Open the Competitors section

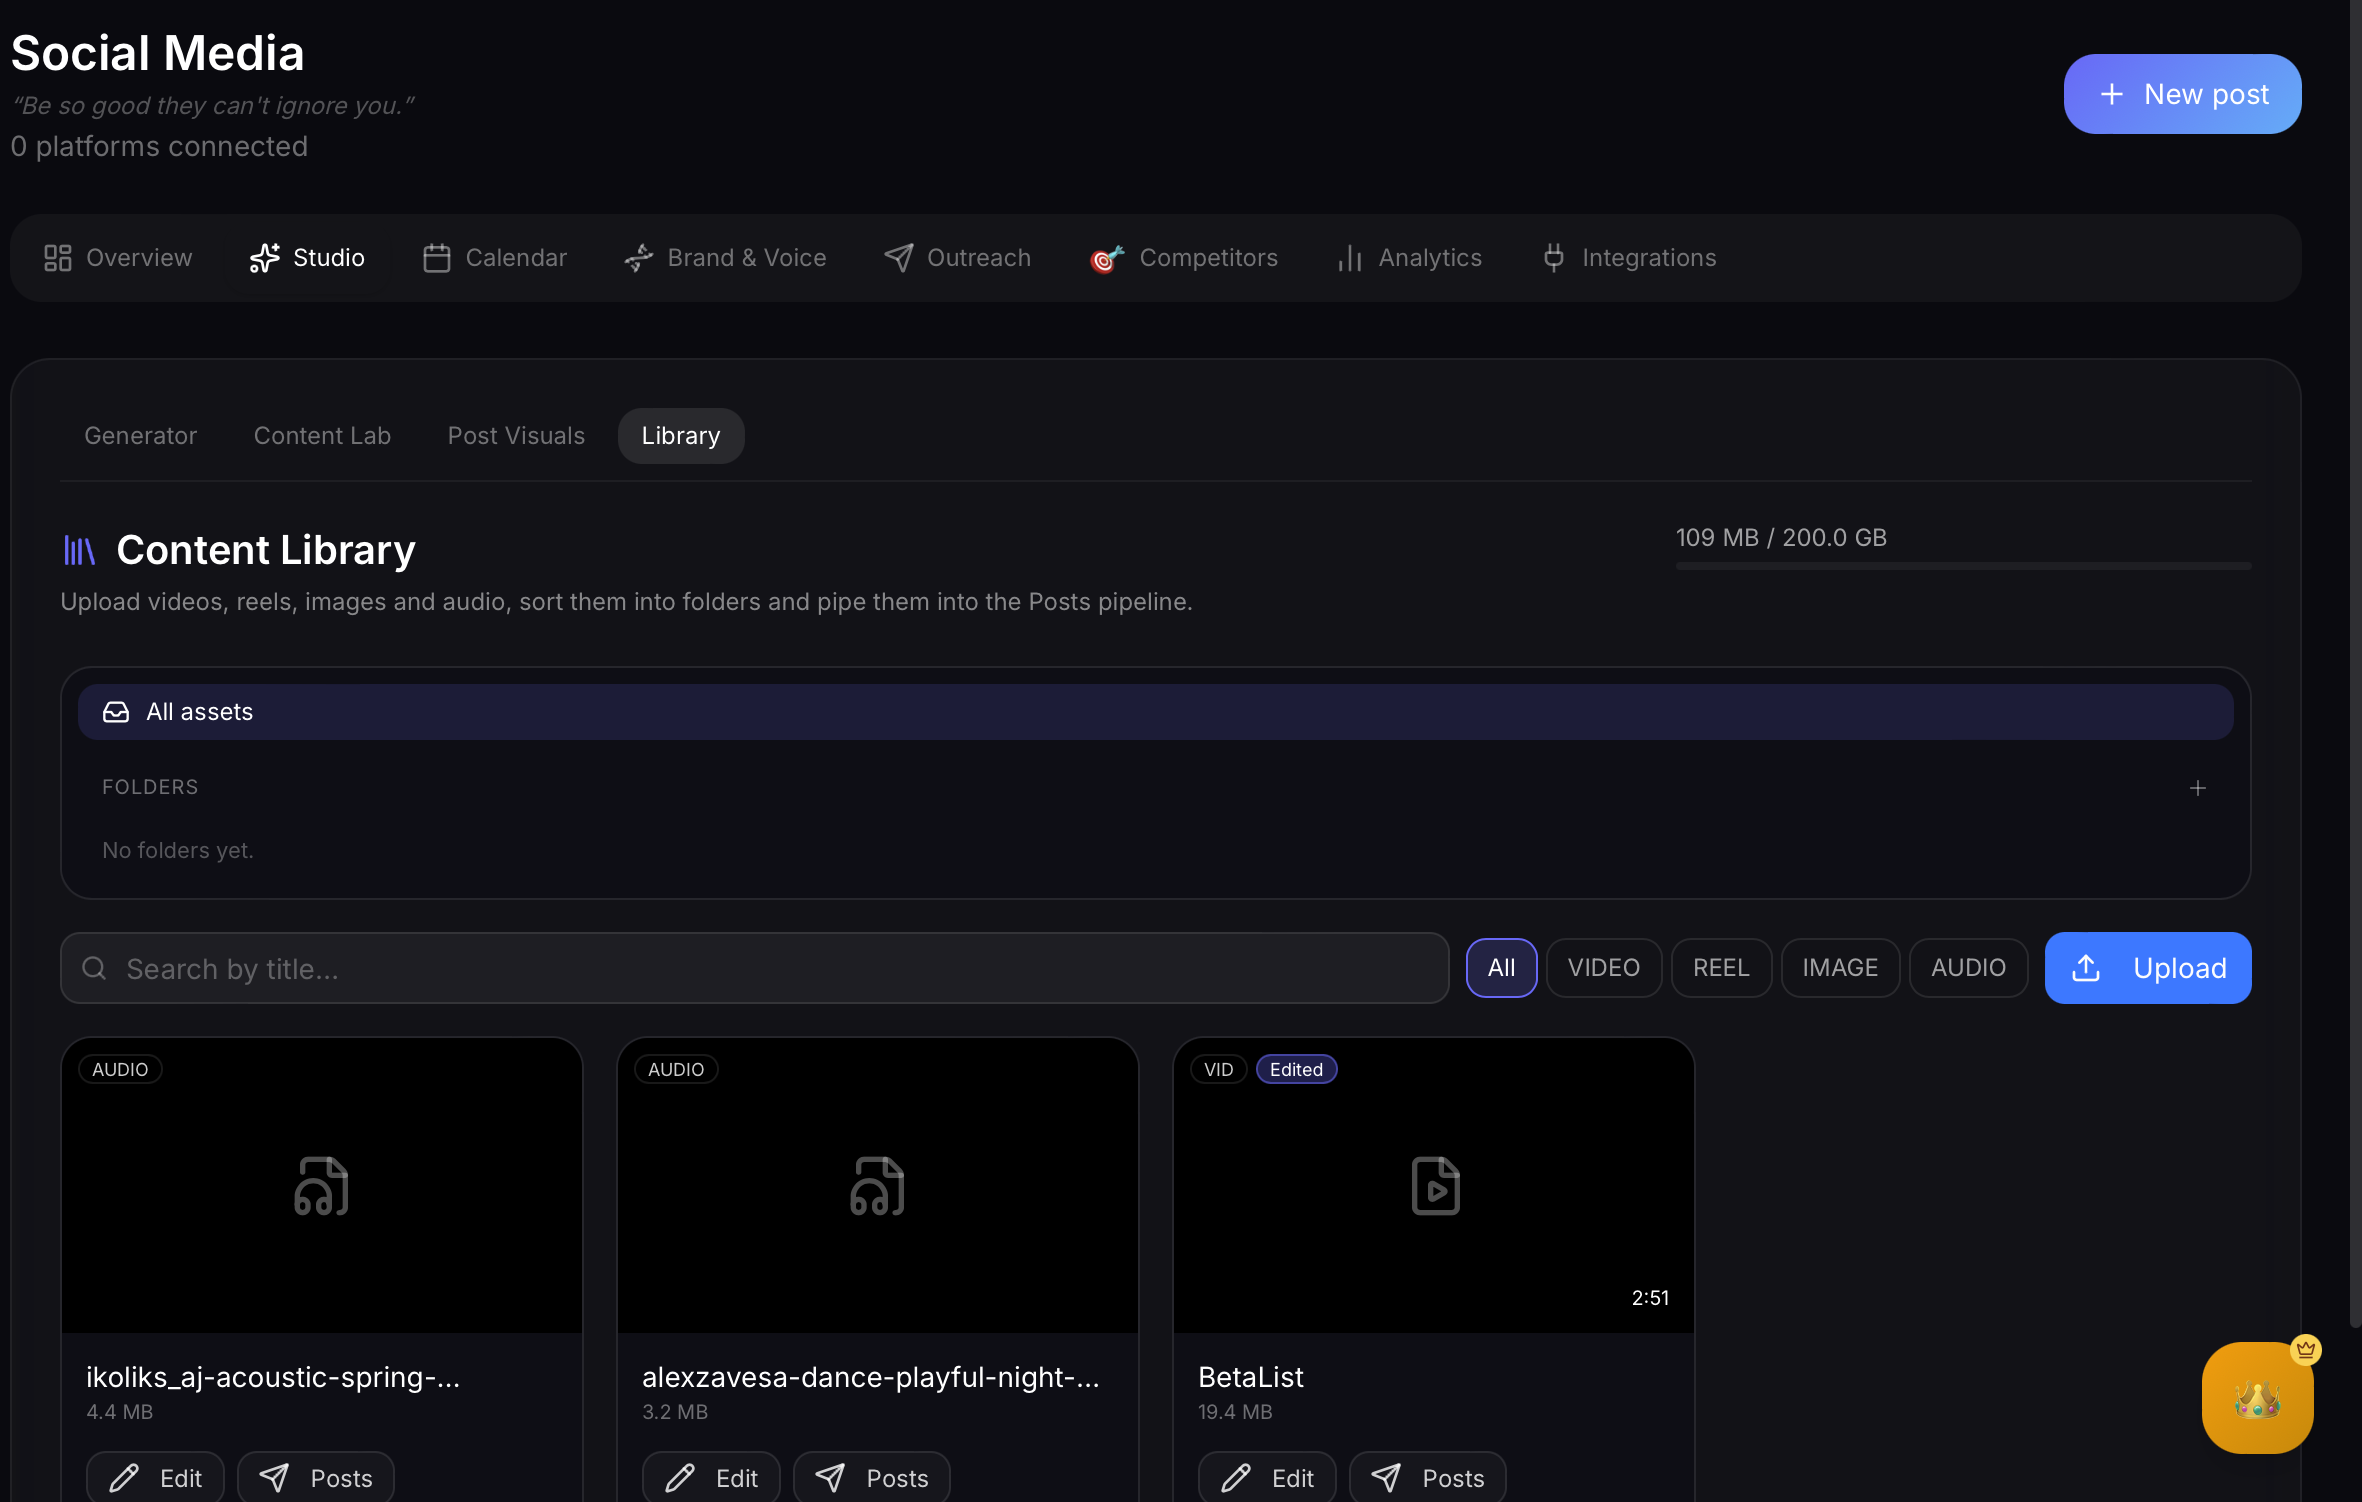tap(1184, 258)
